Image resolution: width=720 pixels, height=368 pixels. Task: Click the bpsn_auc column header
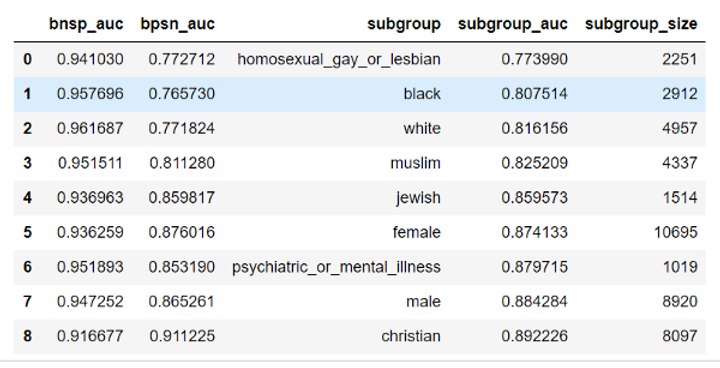(177, 24)
